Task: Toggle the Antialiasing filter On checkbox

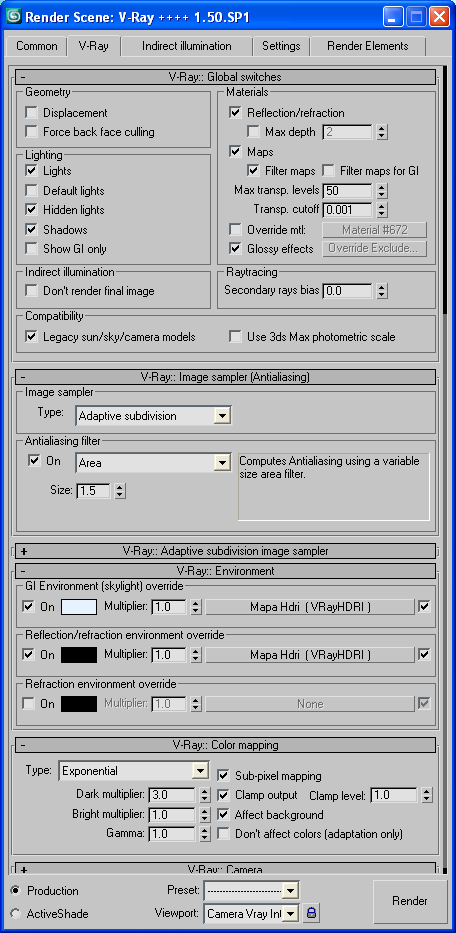Action: (x=34, y=461)
